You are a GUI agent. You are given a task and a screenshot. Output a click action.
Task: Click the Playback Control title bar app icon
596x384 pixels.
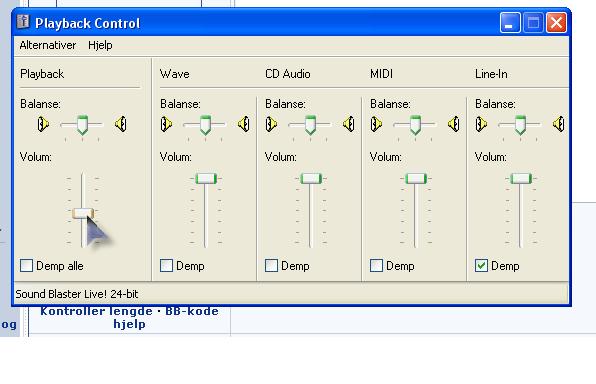(x=23, y=22)
